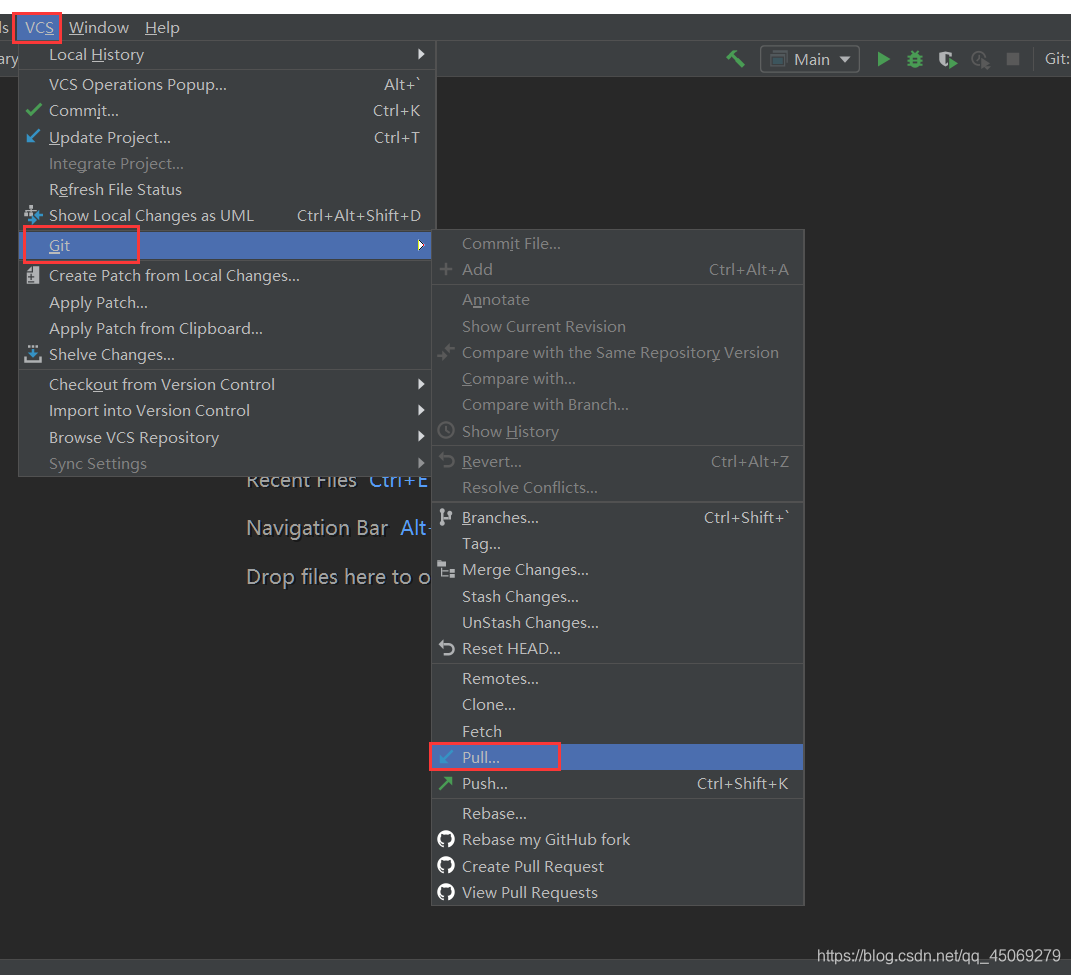The height and width of the screenshot is (975, 1071).
Task: Choose Commit... with the green checkmark
Action: pos(227,111)
